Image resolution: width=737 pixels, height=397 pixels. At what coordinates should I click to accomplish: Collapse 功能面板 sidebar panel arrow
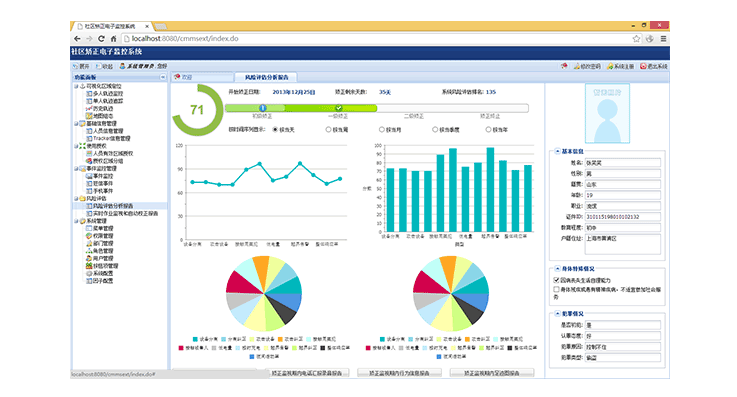(163, 77)
